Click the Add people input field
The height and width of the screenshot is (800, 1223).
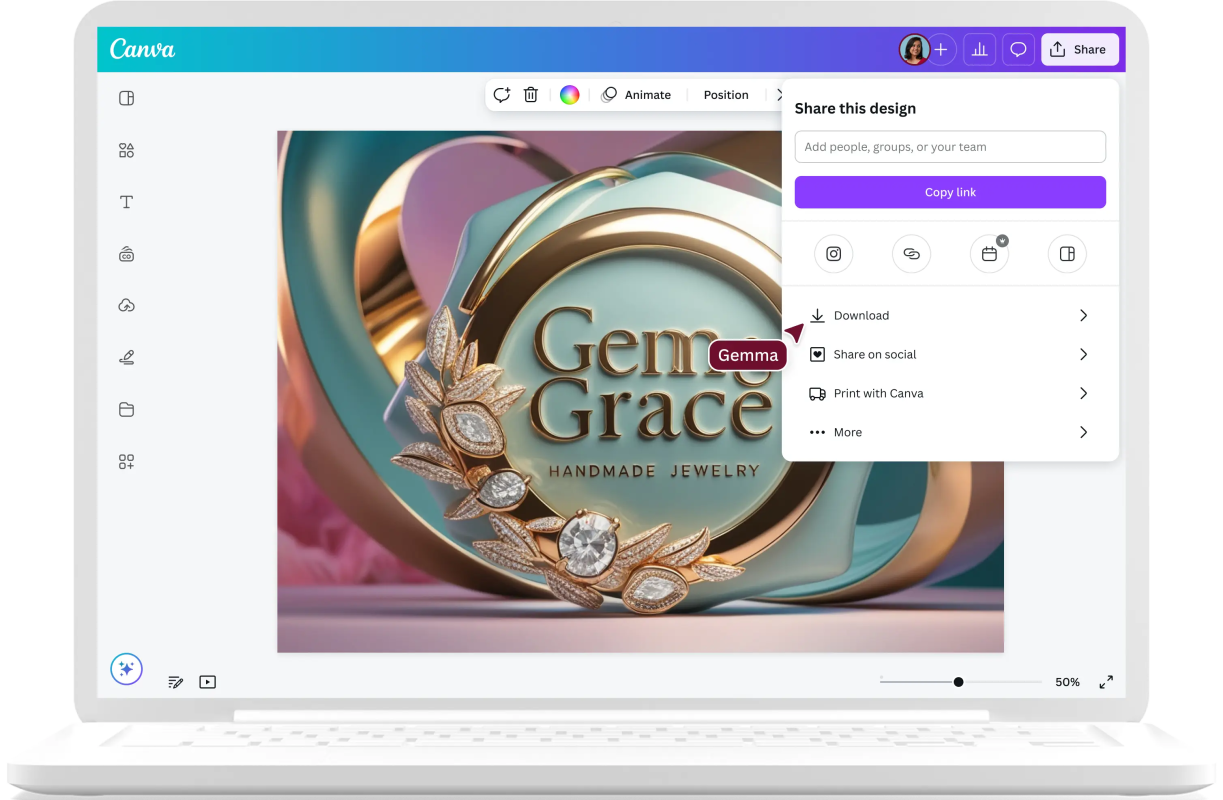[949, 147]
